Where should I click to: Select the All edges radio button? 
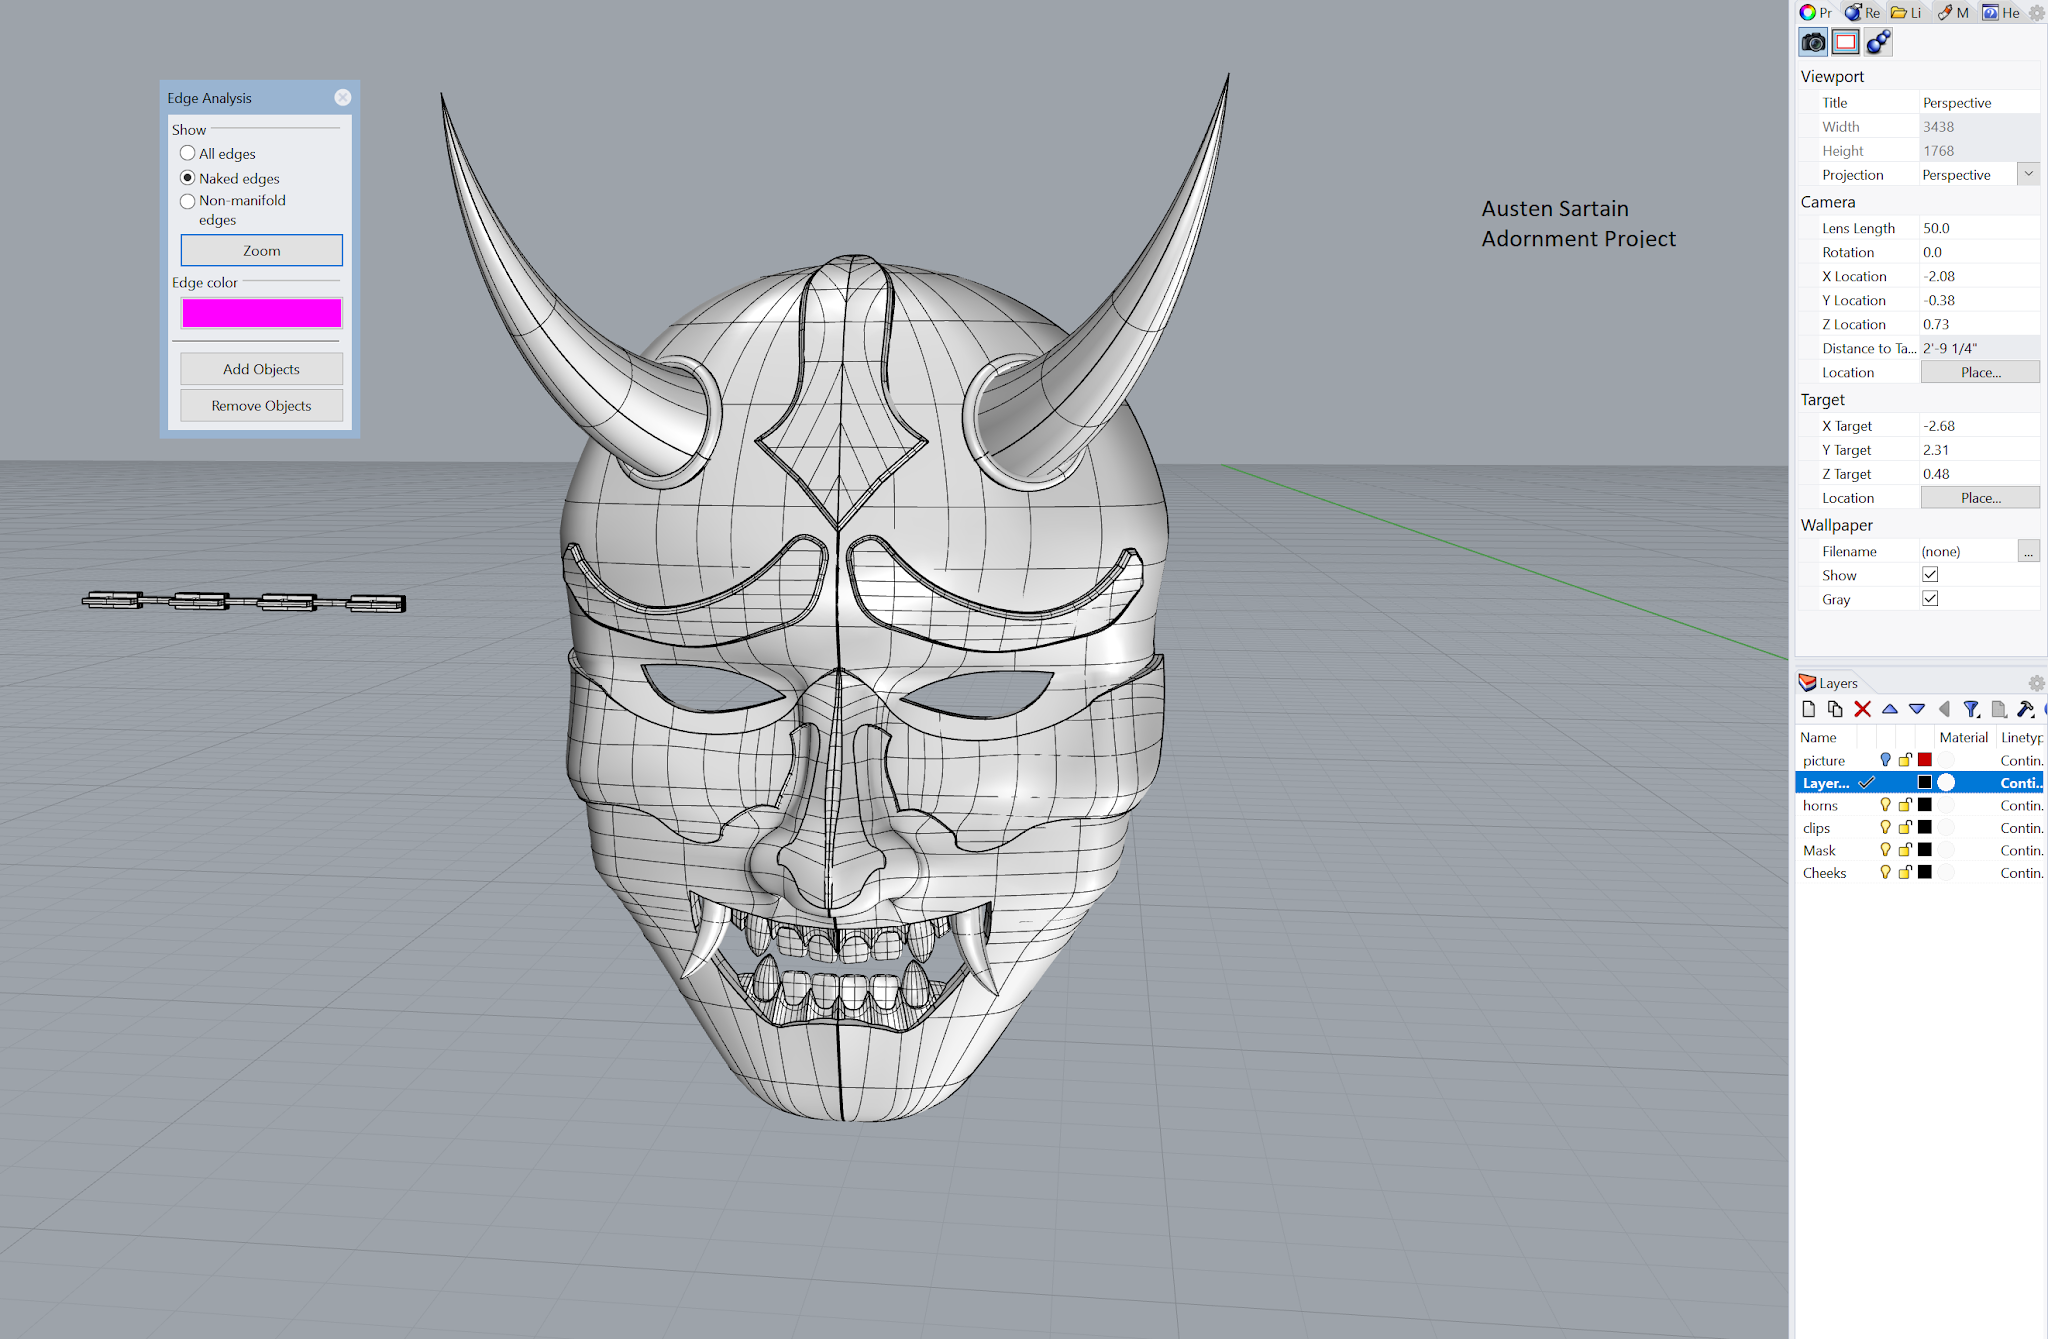pyautogui.click(x=188, y=153)
